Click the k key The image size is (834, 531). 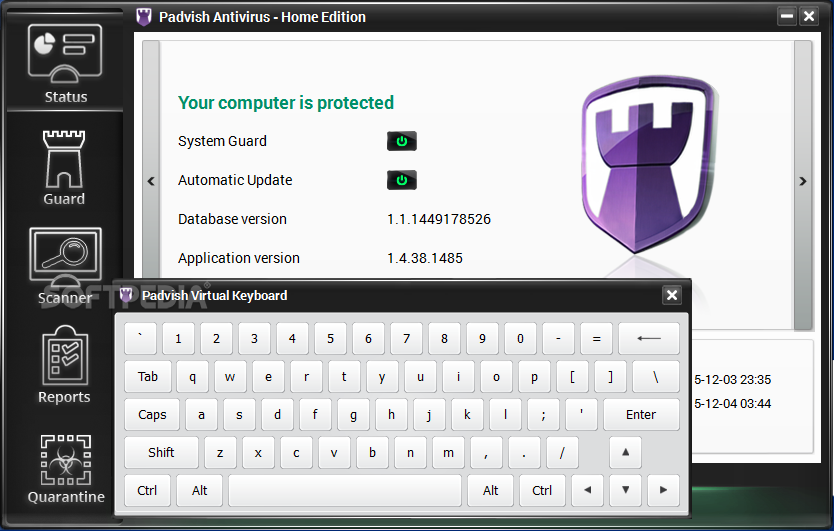click(x=467, y=414)
